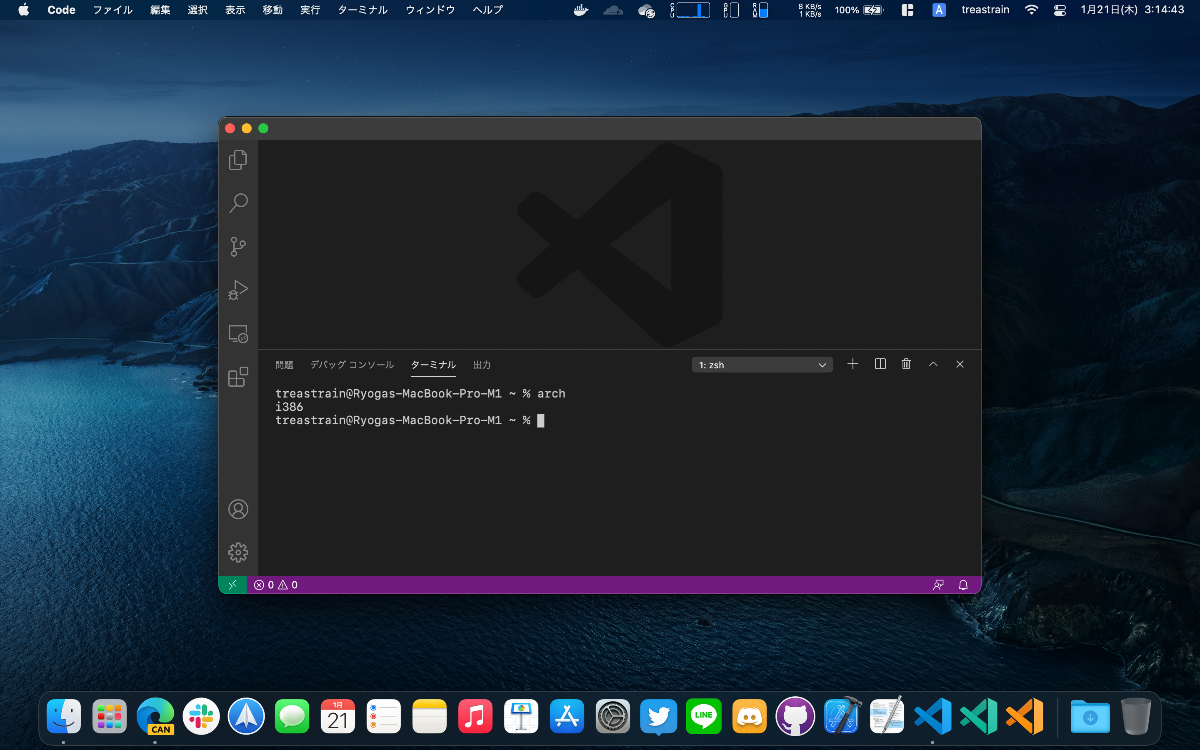Open the Manage gear menu
This screenshot has width=1200, height=750.
click(x=238, y=552)
